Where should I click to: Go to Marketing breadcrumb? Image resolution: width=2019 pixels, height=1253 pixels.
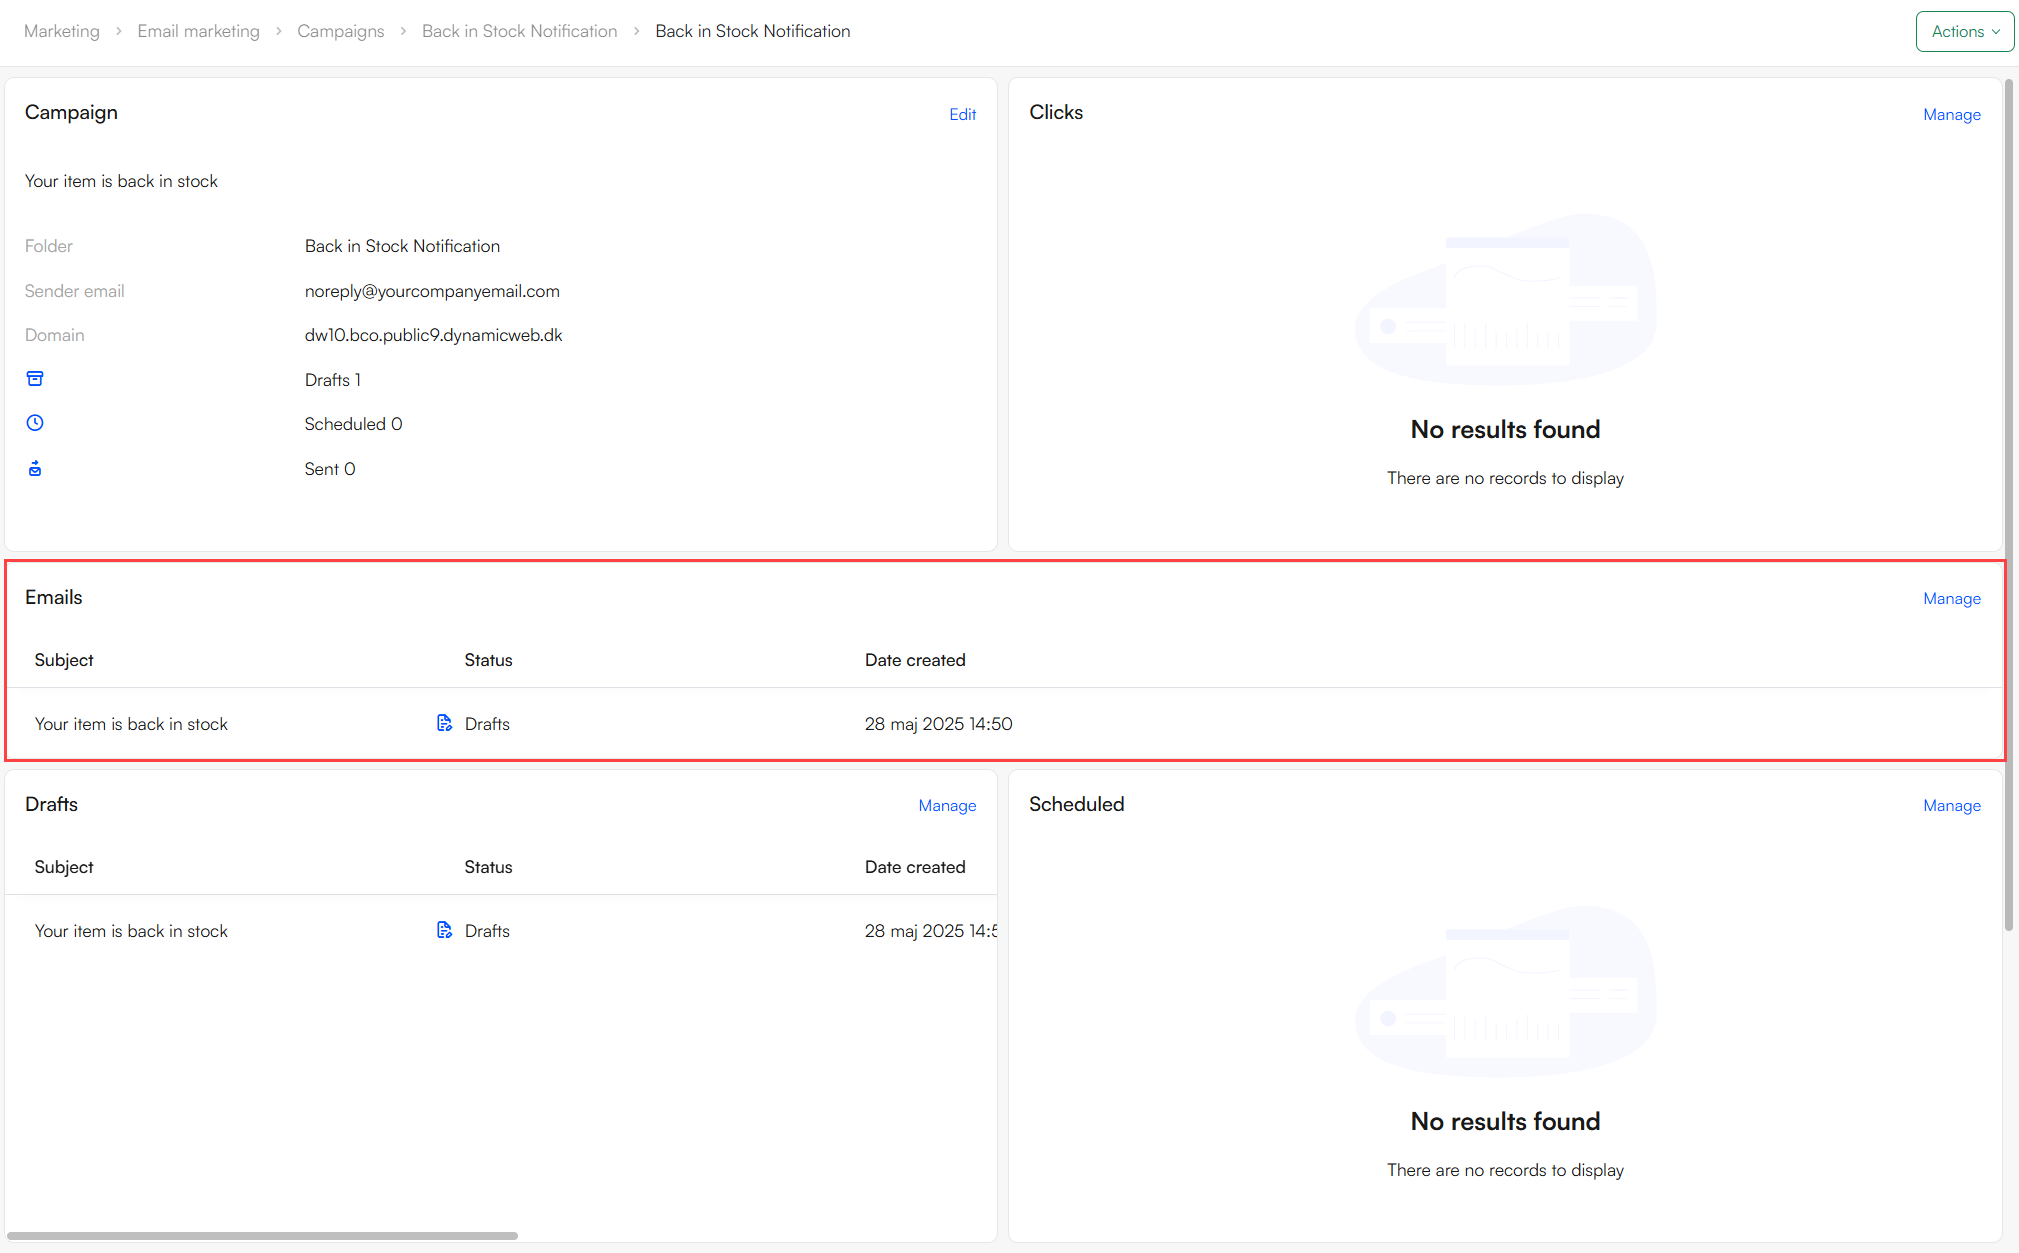pos(62,31)
